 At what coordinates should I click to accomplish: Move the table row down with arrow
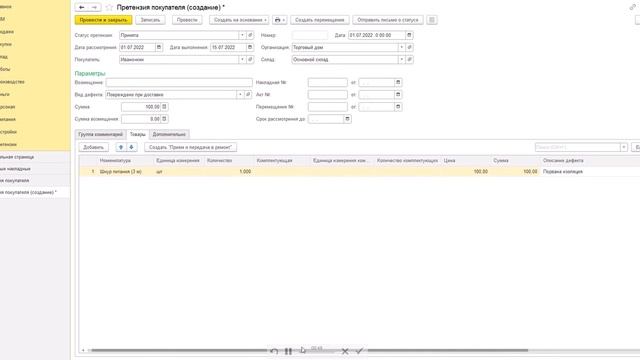point(131,147)
